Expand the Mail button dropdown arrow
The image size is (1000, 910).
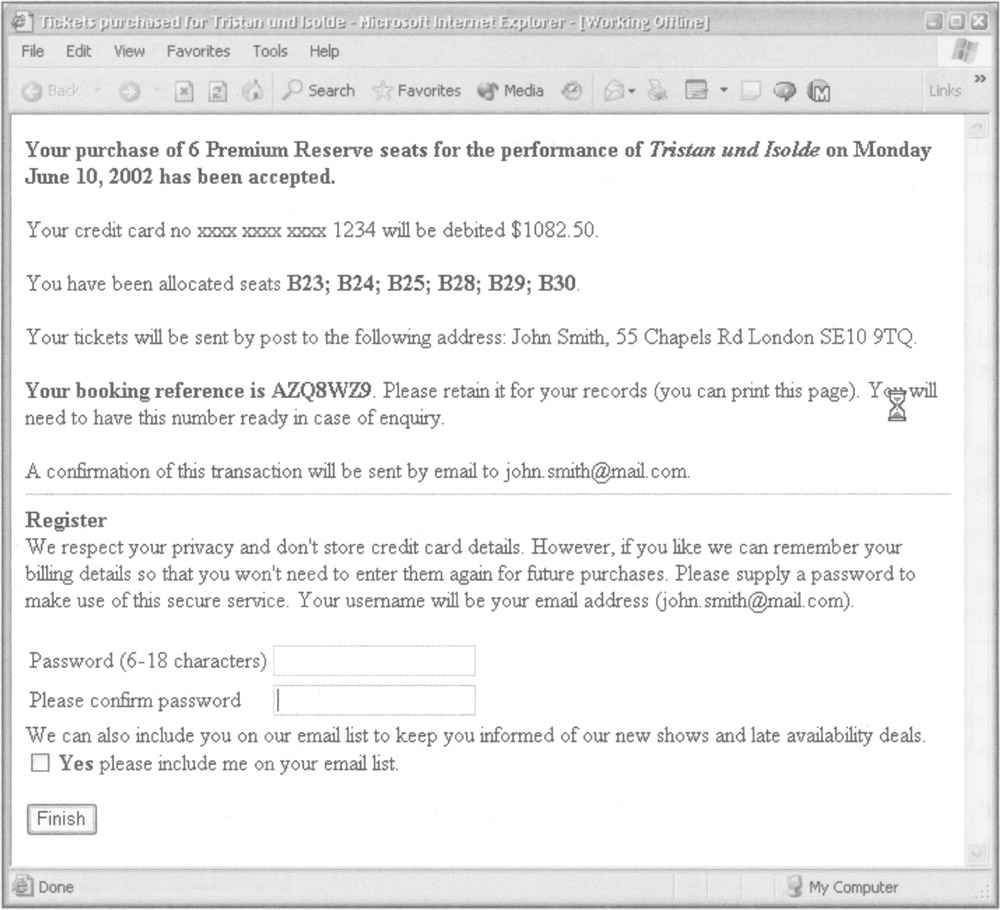(632, 91)
